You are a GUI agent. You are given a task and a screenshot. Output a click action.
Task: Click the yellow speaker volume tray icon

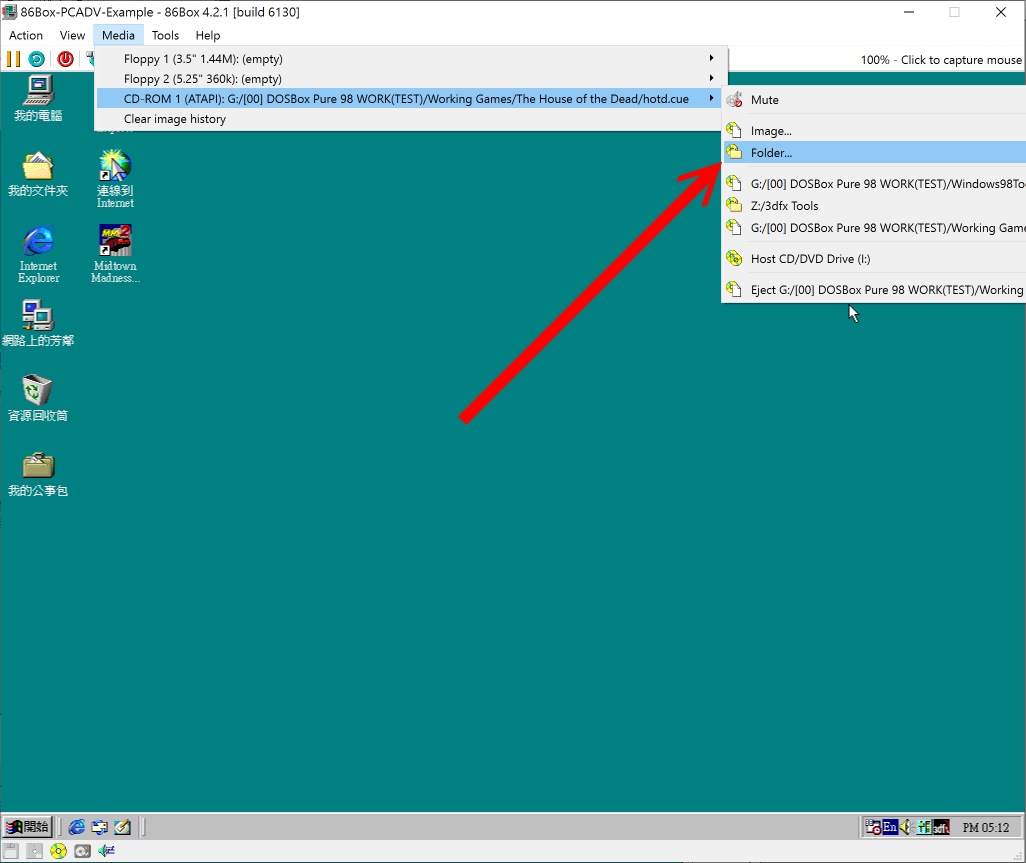click(x=906, y=827)
